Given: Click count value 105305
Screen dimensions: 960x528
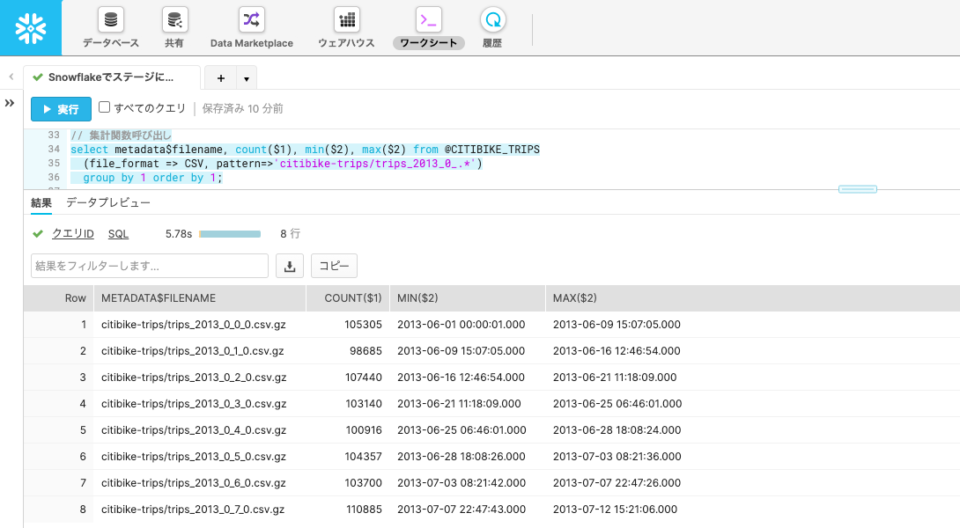Looking at the screenshot, I should (x=363, y=325).
